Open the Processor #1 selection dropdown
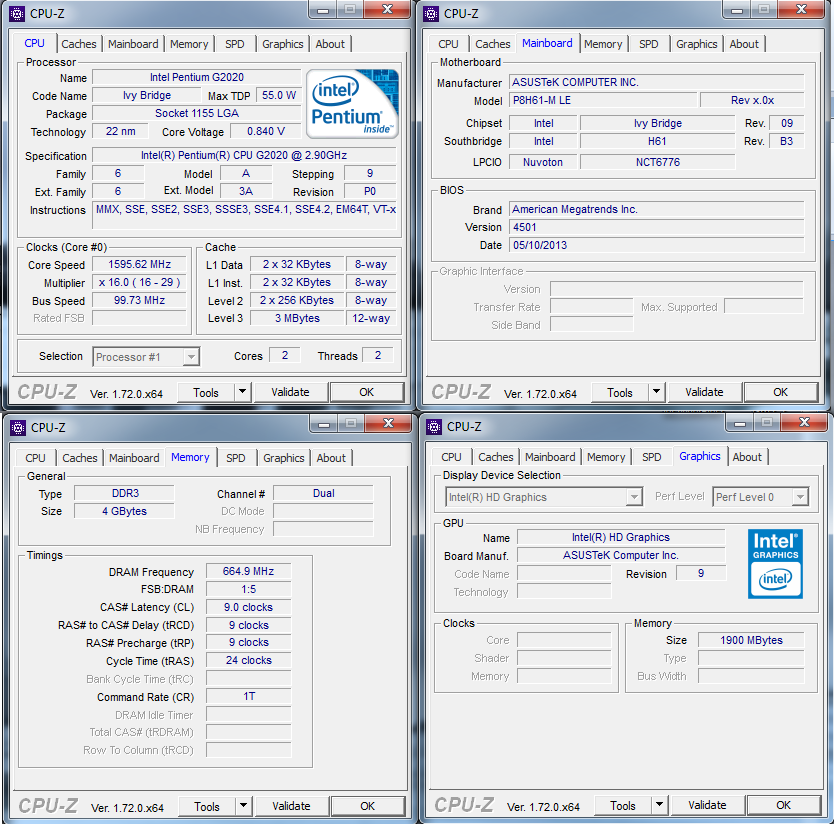 coord(191,357)
